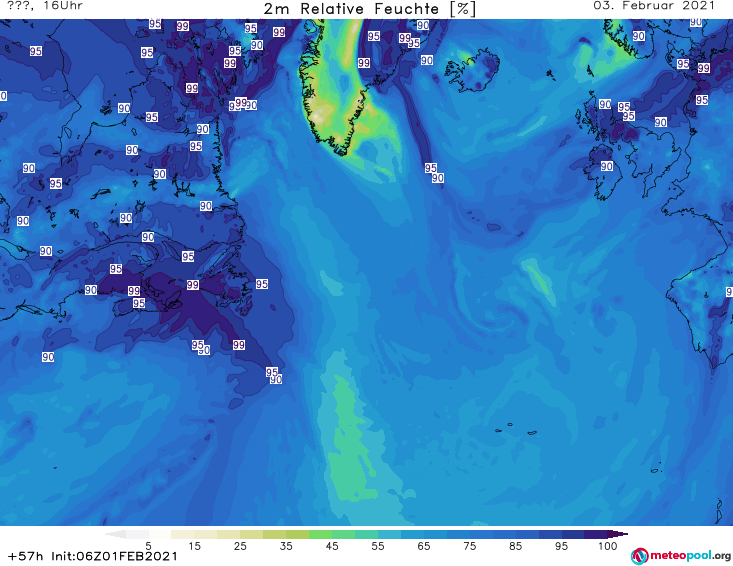This screenshot has height=566, width=733.
Task: Pick the teal 50–55 % colorbar swatch
Action: tap(366, 534)
